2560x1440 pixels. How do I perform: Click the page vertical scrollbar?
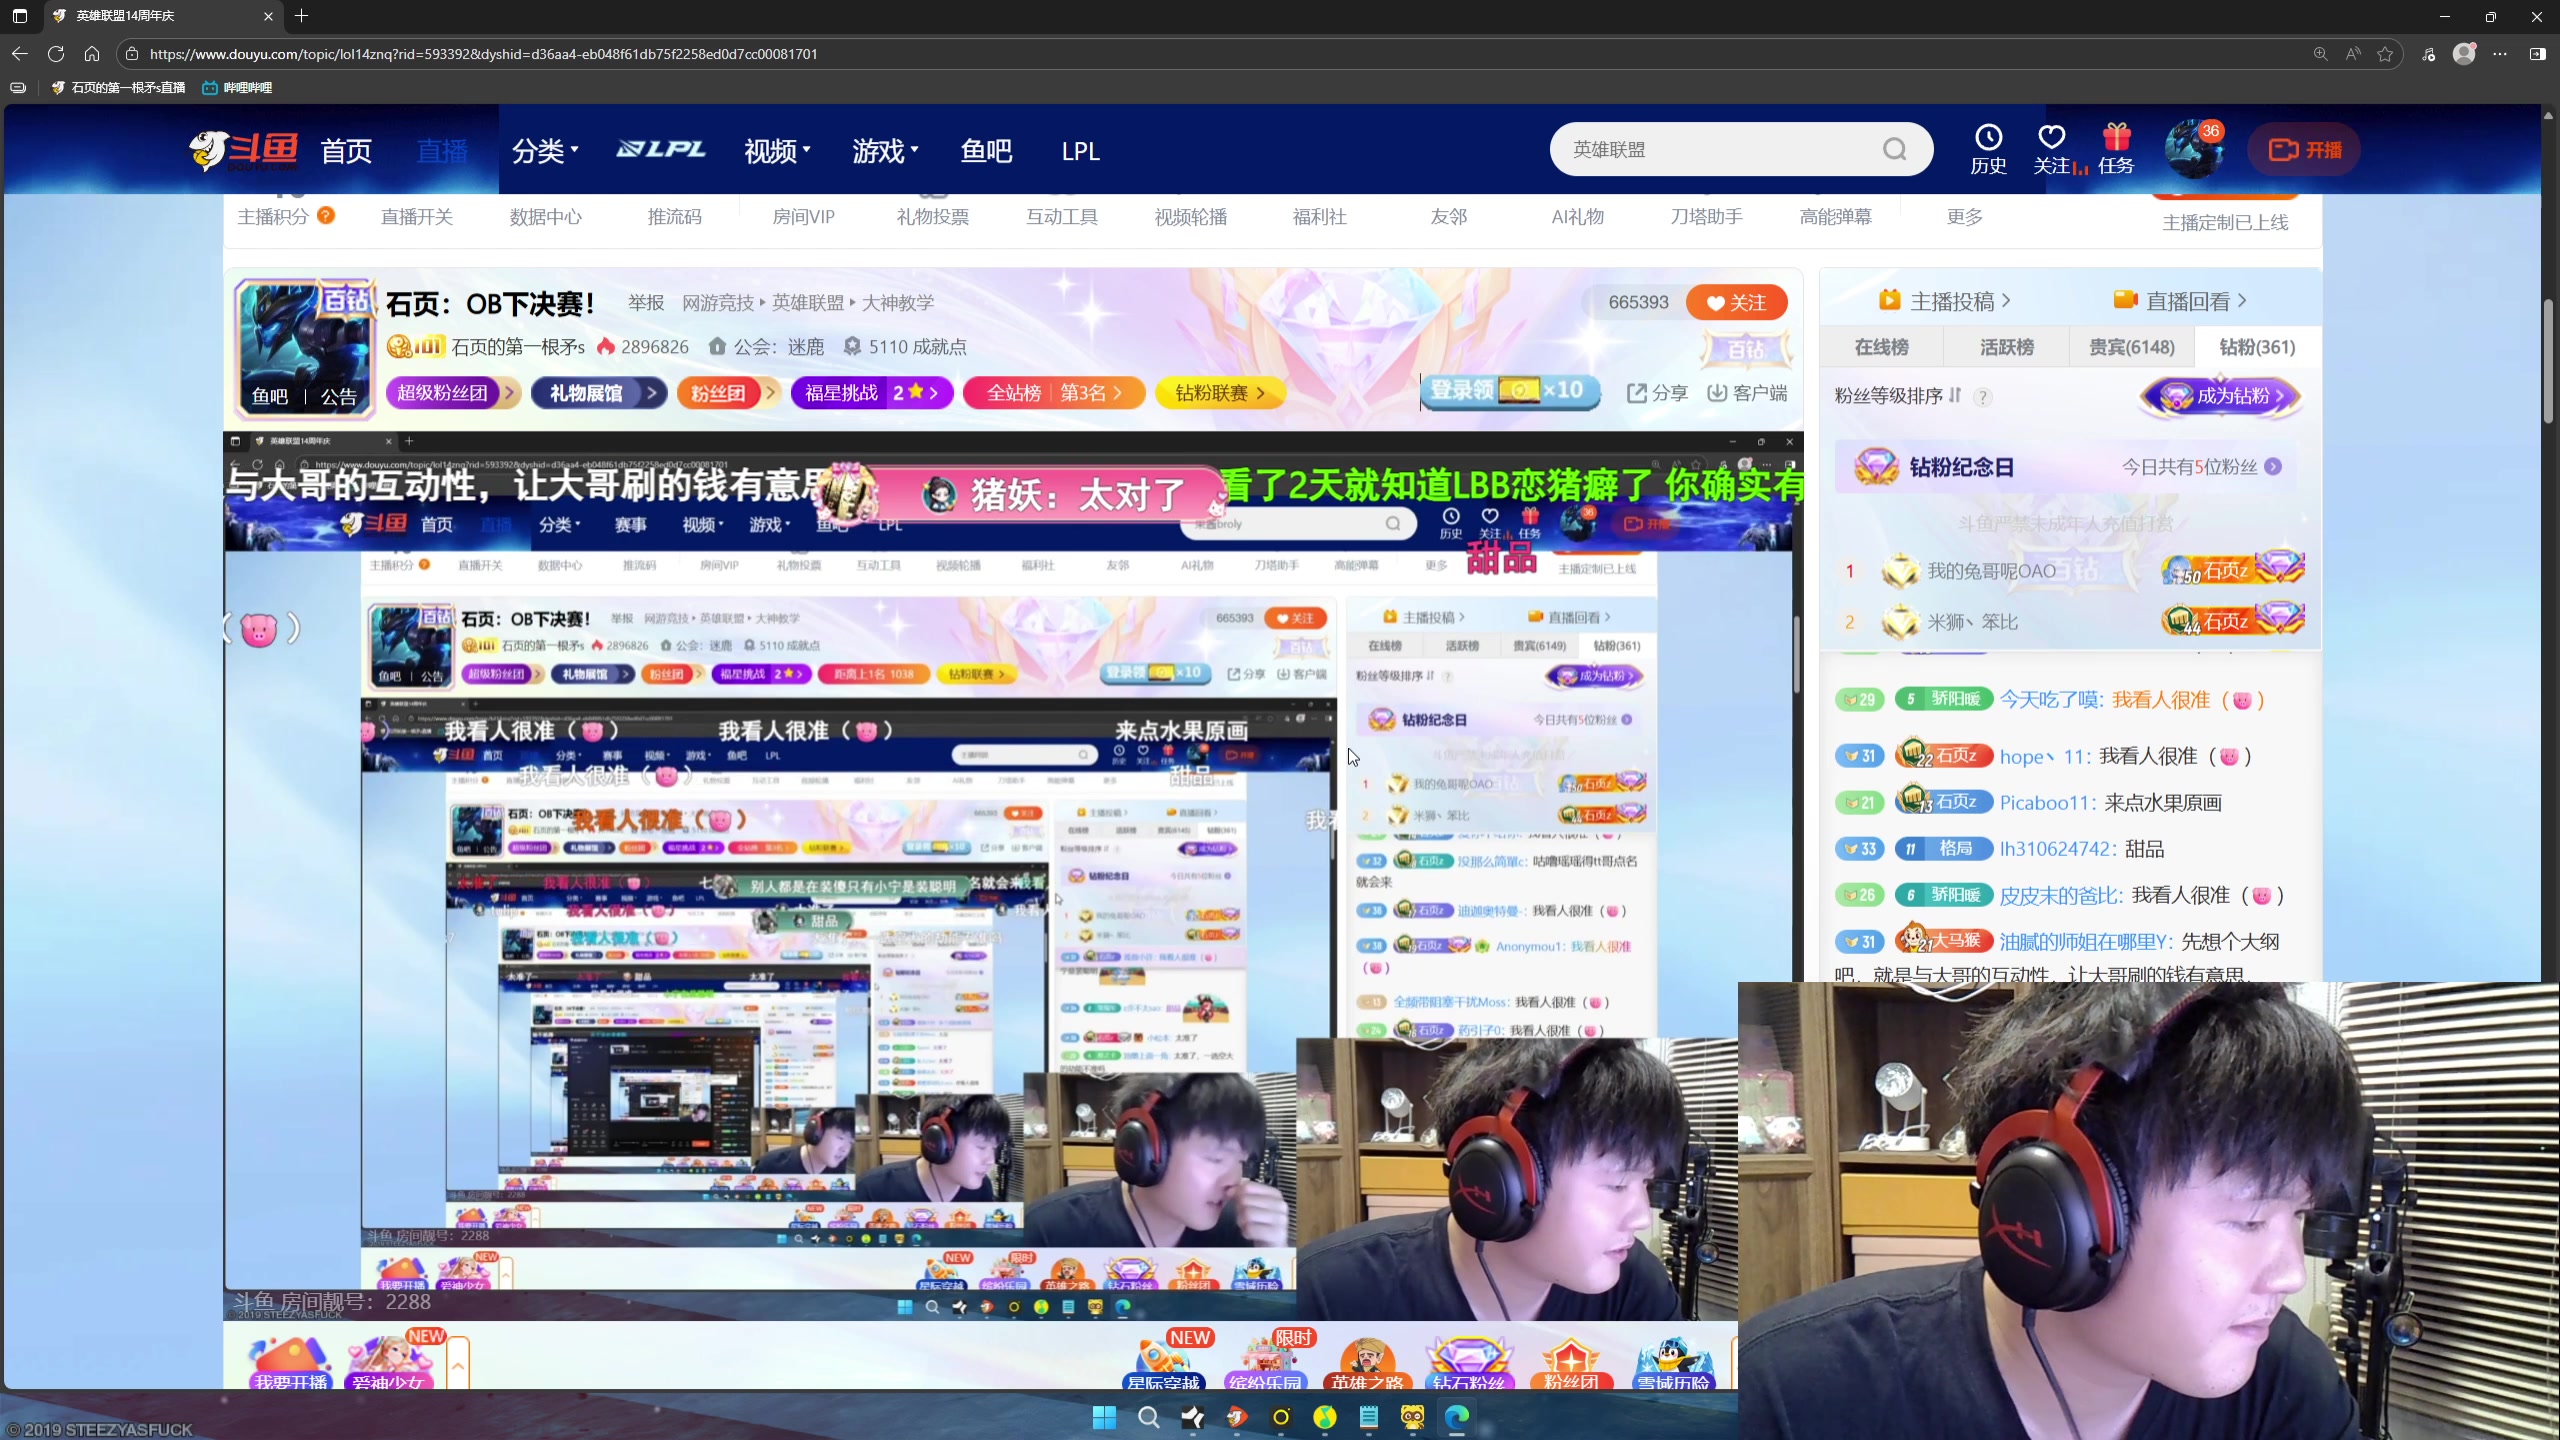2550,360
